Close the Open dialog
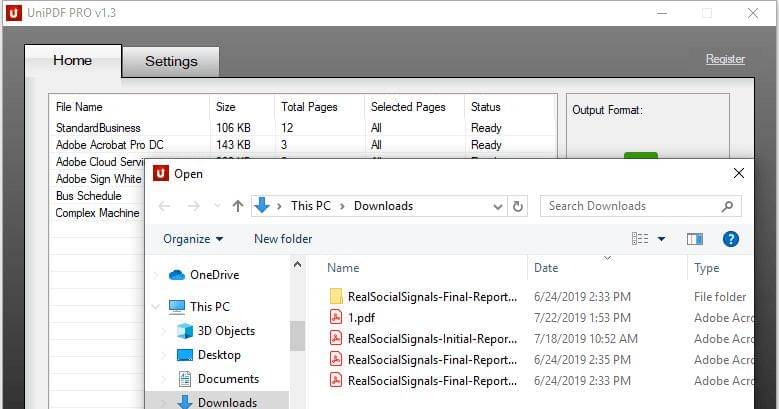This screenshot has width=779, height=409. point(739,173)
